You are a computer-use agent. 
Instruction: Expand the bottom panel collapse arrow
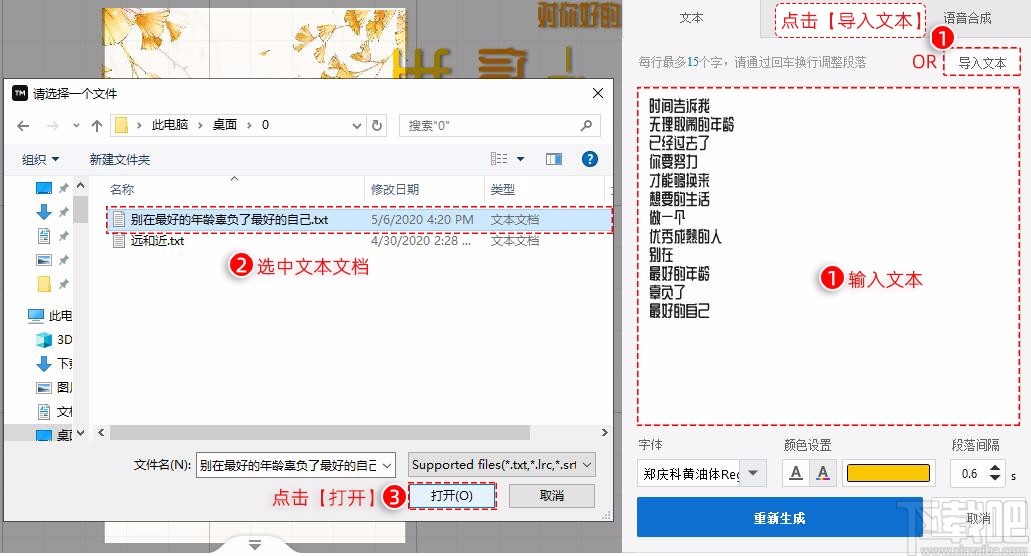point(255,544)
